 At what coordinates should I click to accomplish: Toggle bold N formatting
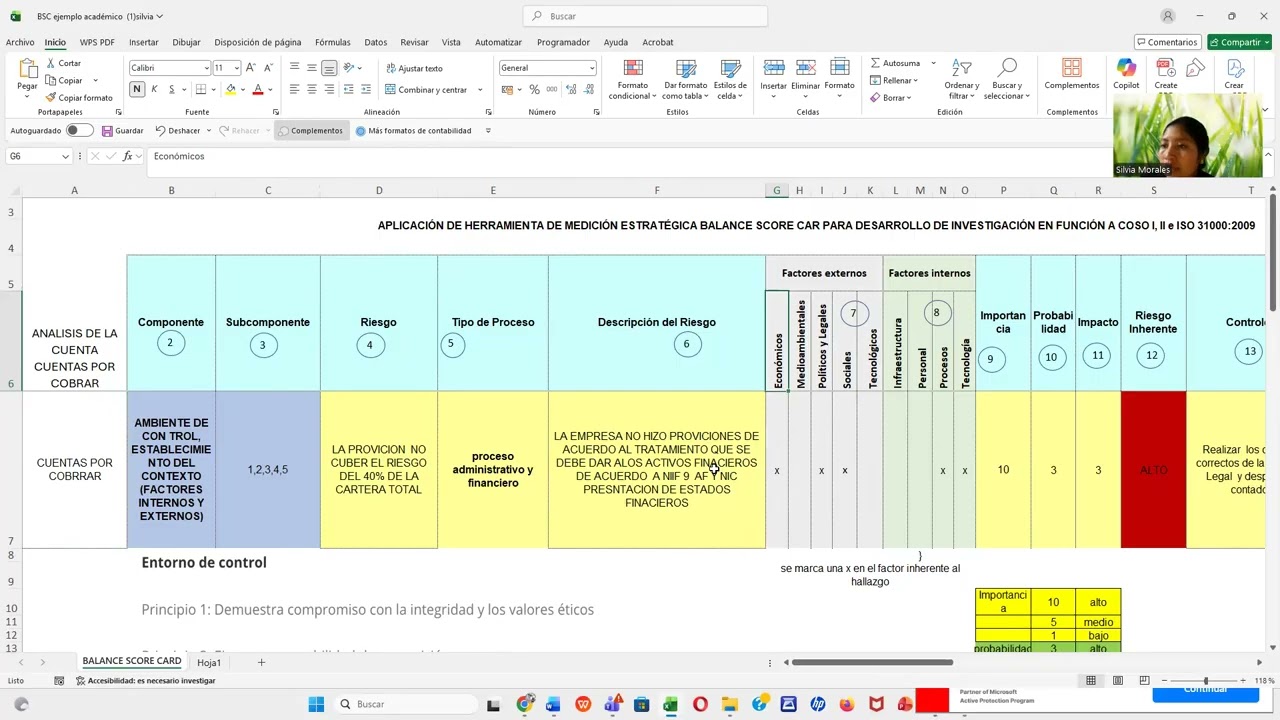click(137, 89)
